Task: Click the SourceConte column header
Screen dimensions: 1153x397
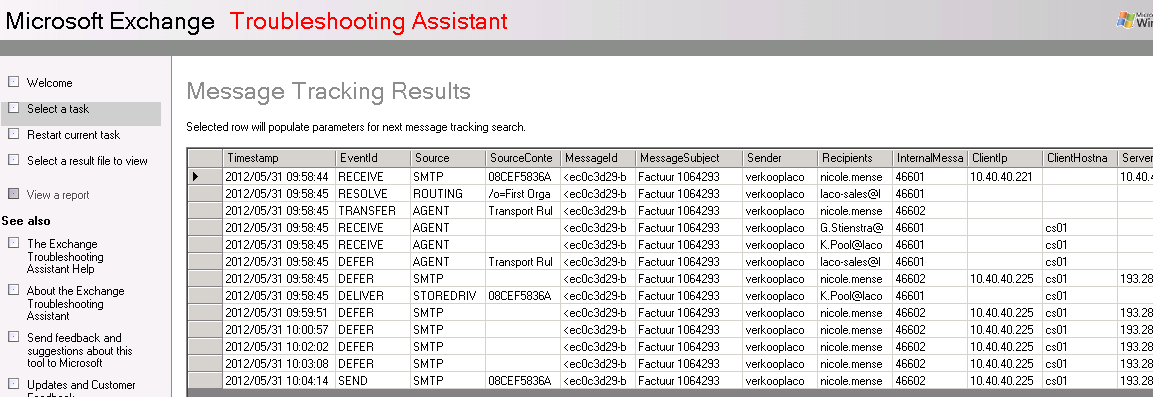Action: pos(522,158)
